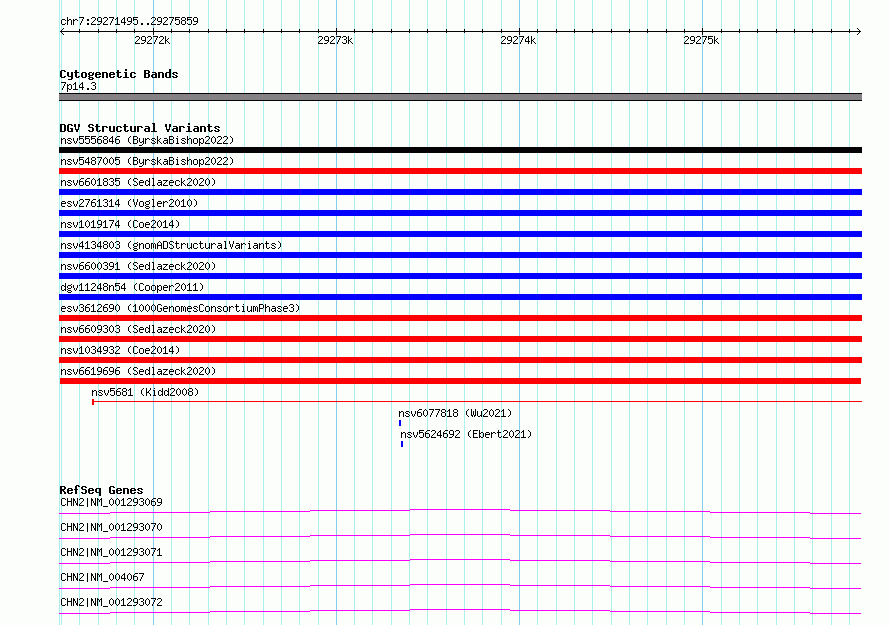Viewport: 890px width, 625px height.
Task: Click the right arrowhead of the ruler
Action: point(859,31)
